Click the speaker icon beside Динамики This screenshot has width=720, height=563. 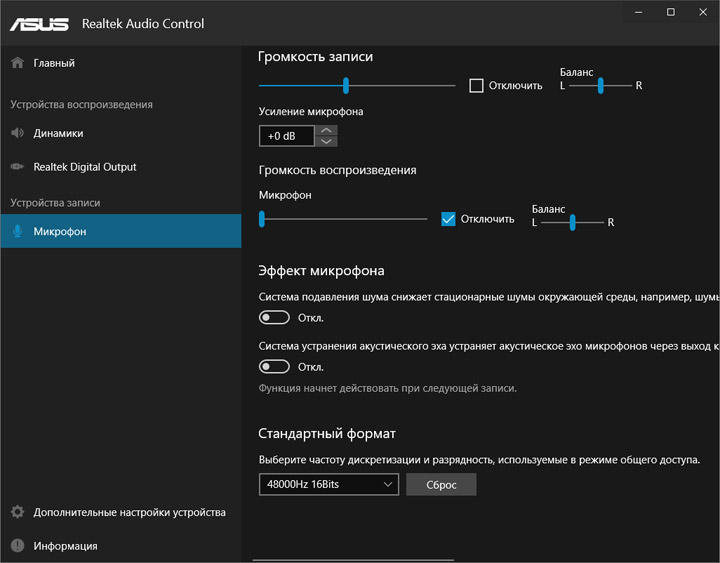point(17,133)
